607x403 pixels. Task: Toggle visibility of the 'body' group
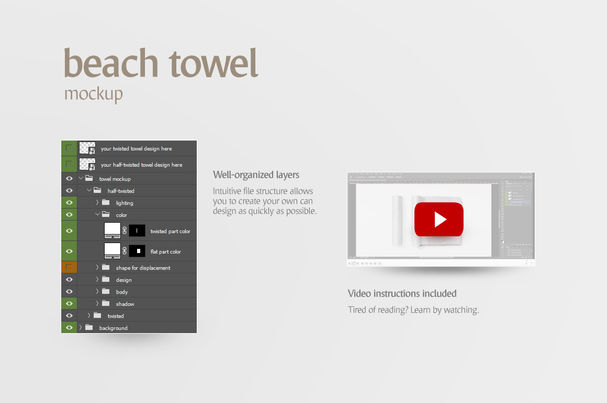(x=69, y=292)
